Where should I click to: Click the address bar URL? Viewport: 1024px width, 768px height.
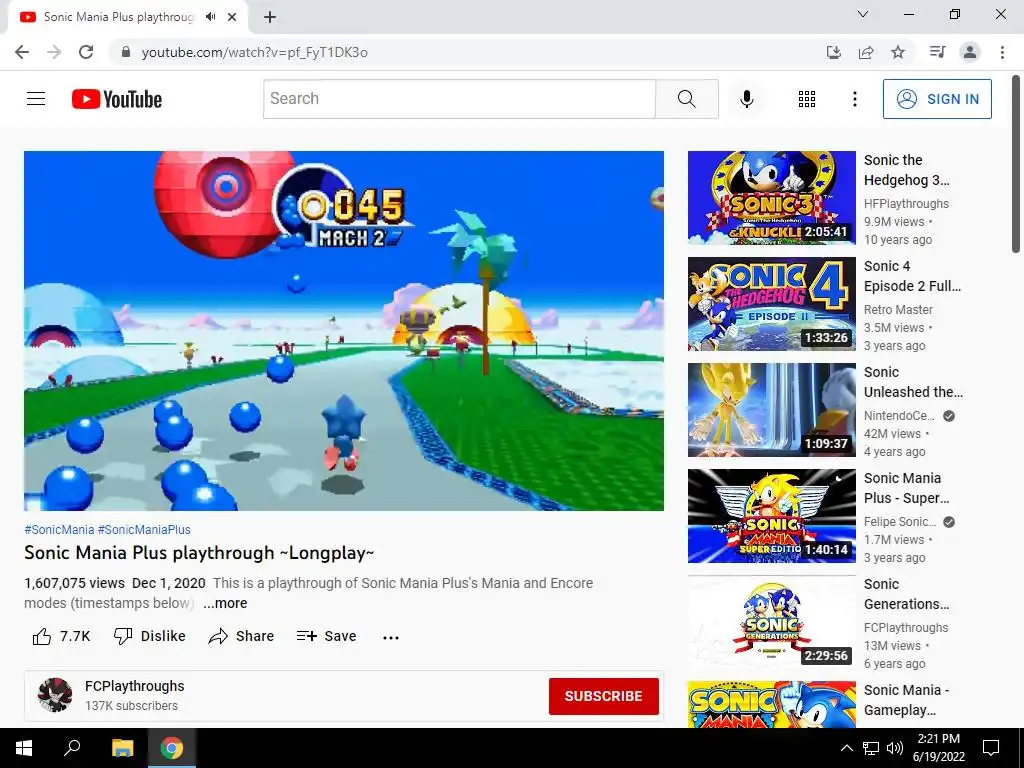click(x=255, y=52)
